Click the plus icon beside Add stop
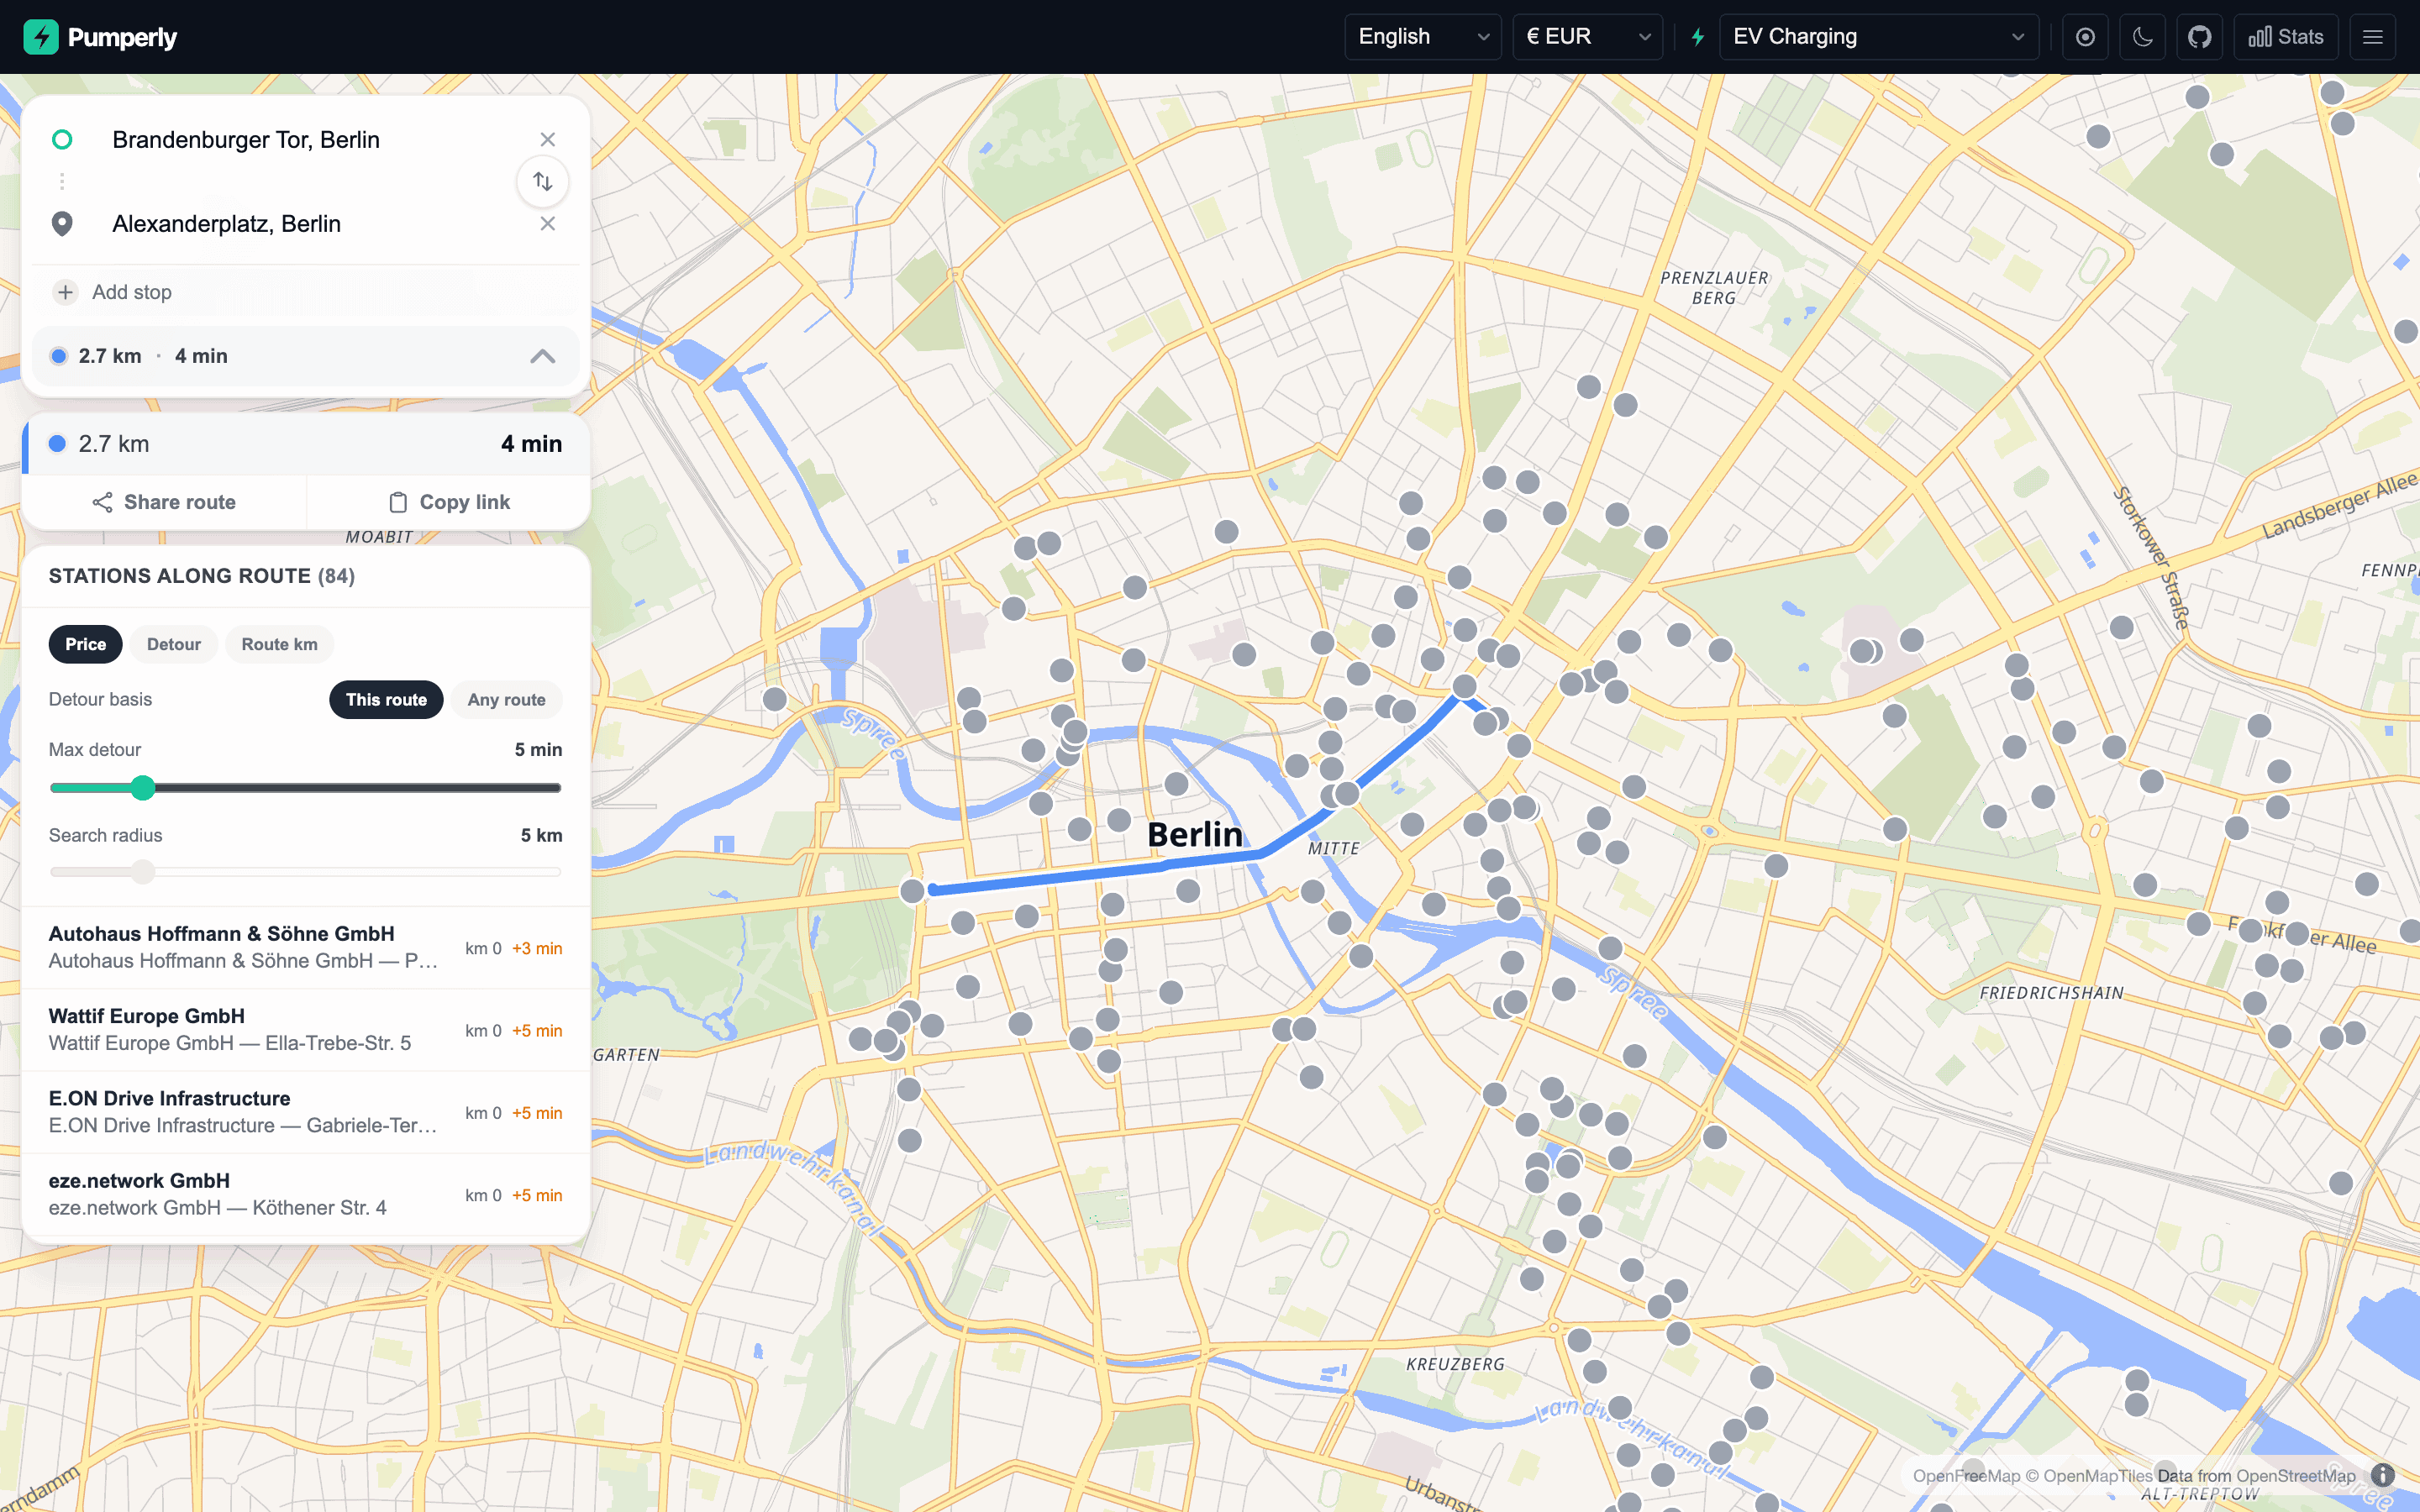 (65, 292)
